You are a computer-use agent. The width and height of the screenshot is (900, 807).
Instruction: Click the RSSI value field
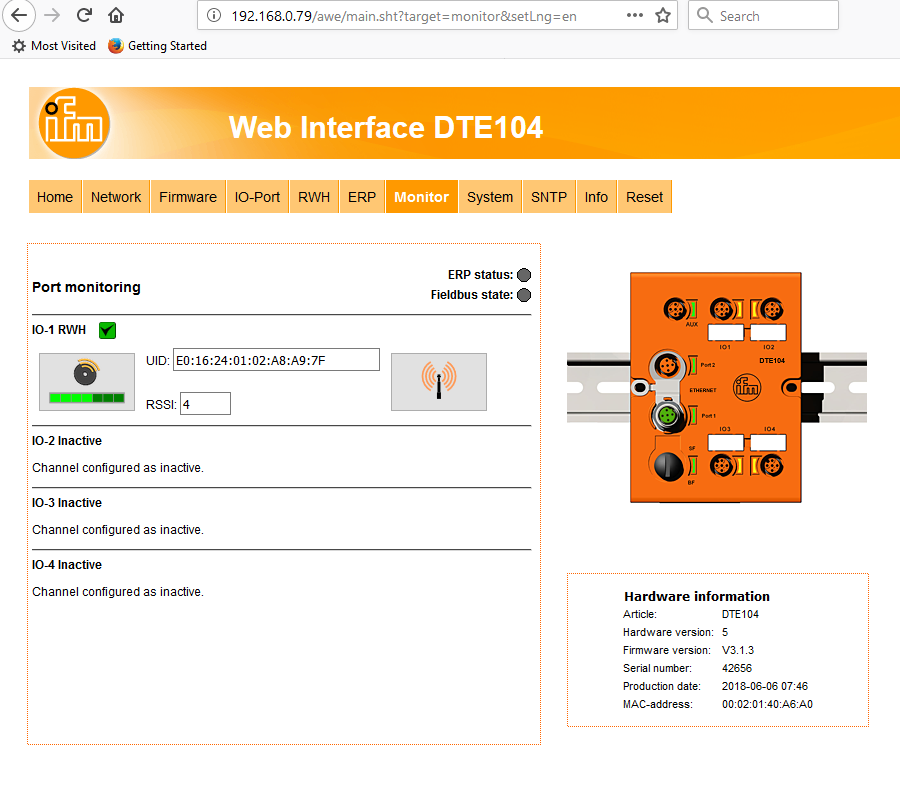pos(205,404)
